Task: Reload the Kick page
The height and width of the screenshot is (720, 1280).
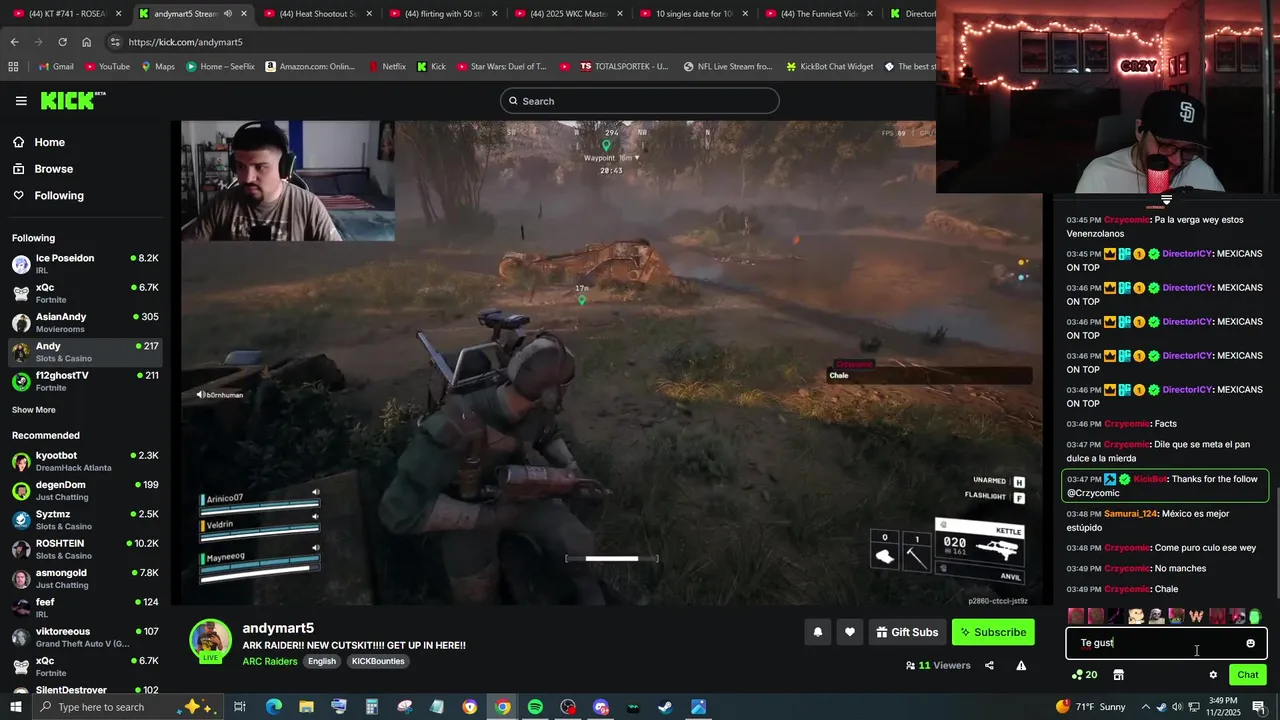Action: tap(62, 42)
